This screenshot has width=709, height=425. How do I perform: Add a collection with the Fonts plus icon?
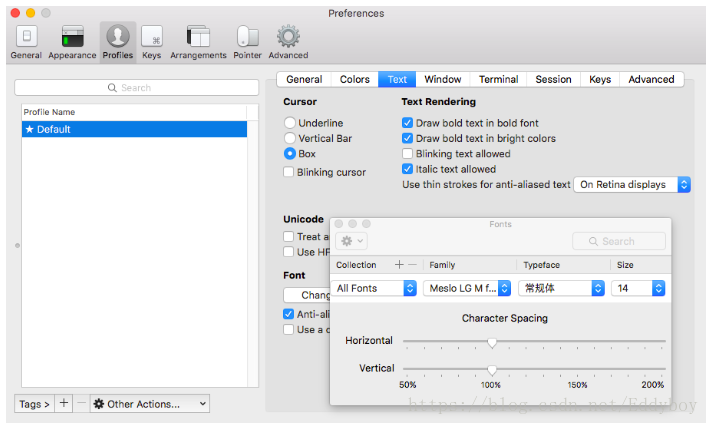tap(399, 264)
